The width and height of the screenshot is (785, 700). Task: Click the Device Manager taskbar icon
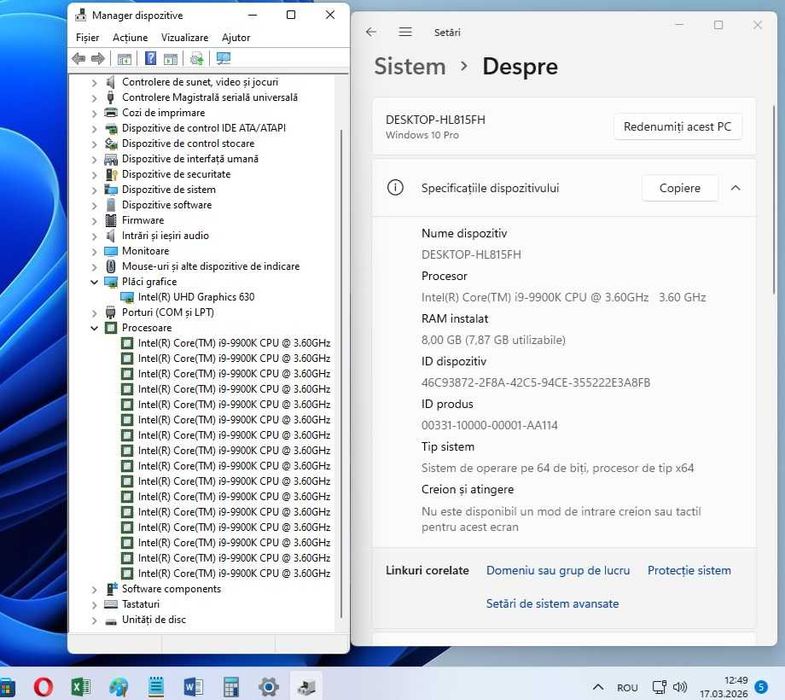tap(306, 686)
